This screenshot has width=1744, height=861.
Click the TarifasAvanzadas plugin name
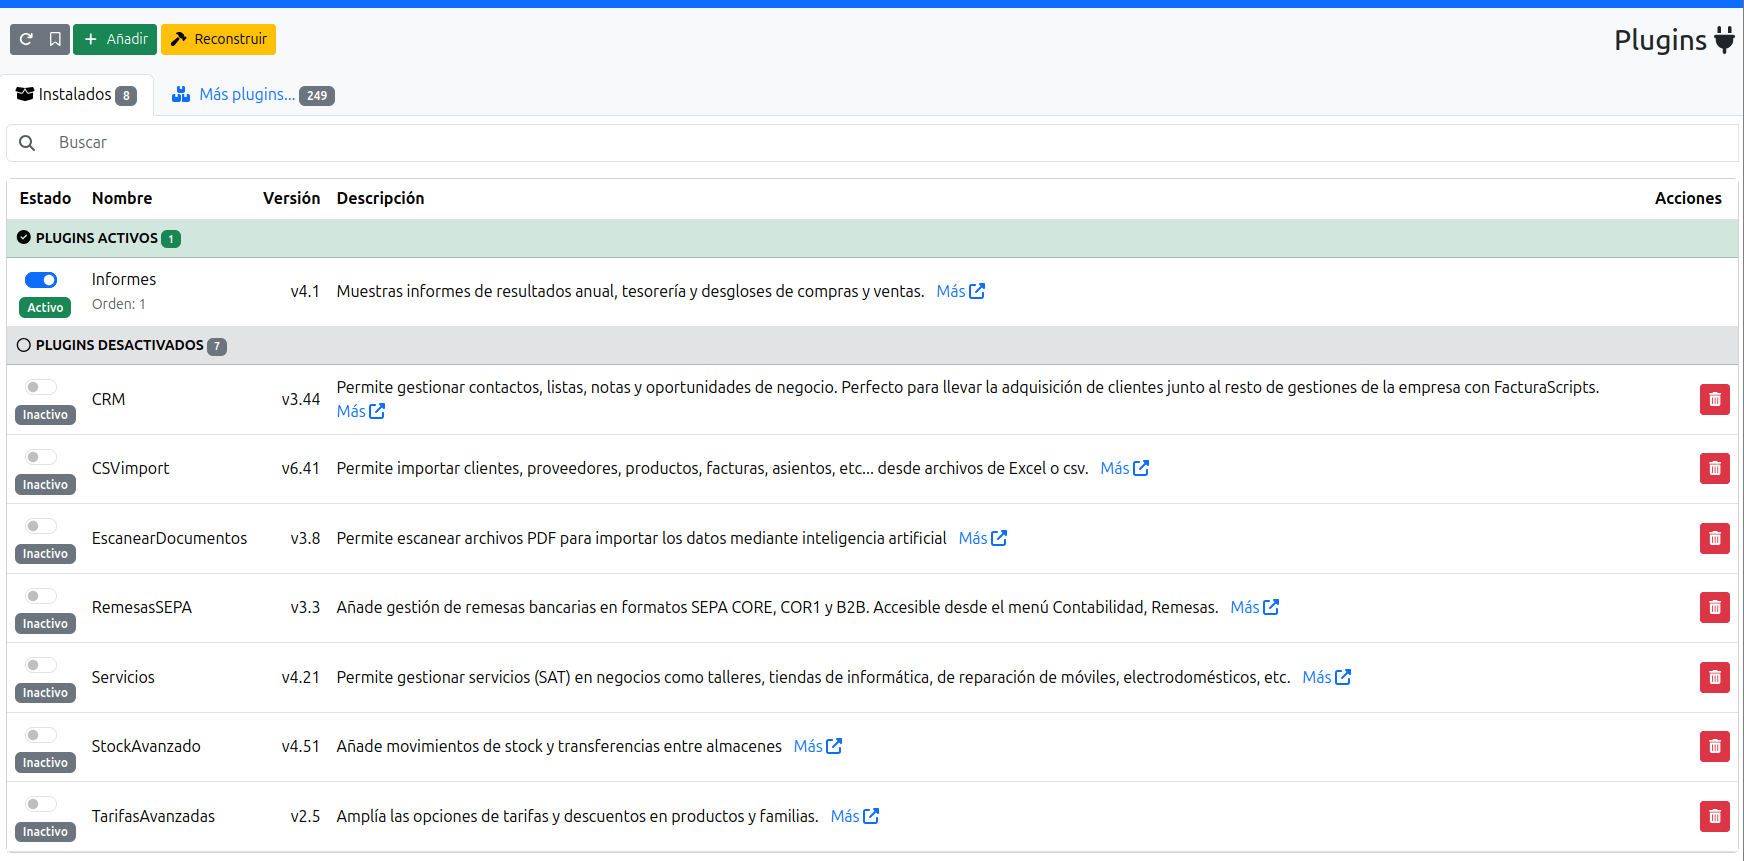coord(153,816)
